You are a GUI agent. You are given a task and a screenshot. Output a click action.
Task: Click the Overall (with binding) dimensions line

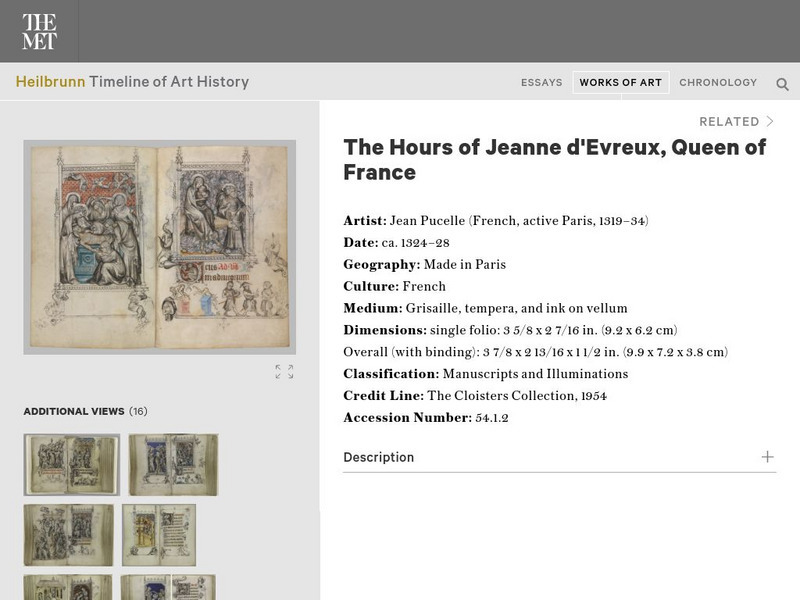(536, 352)
